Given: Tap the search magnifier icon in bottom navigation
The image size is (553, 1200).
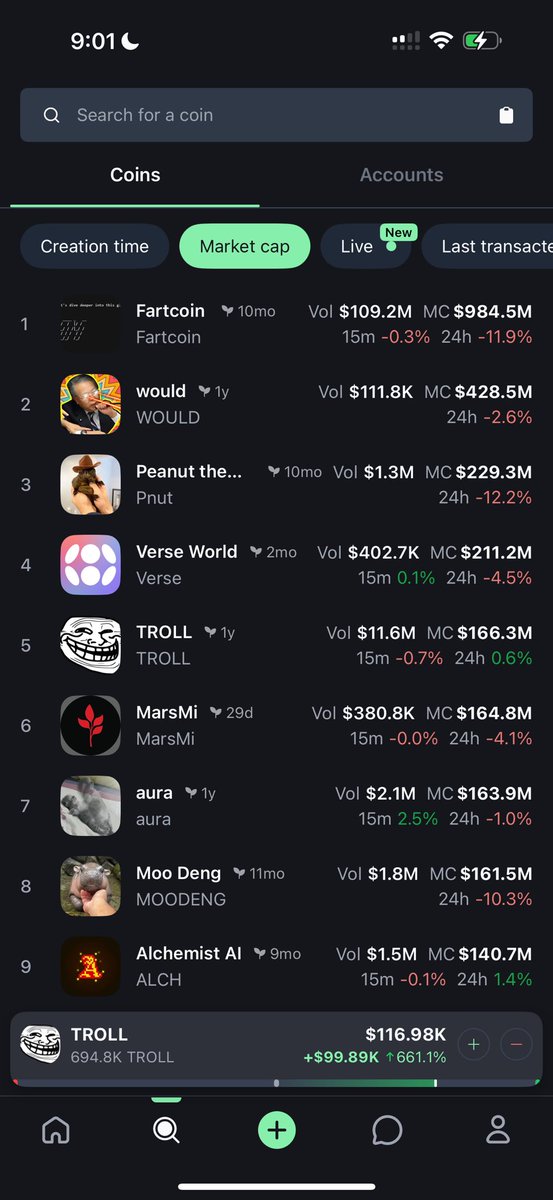Looking at the screenshot, I should click(166, 1130).
